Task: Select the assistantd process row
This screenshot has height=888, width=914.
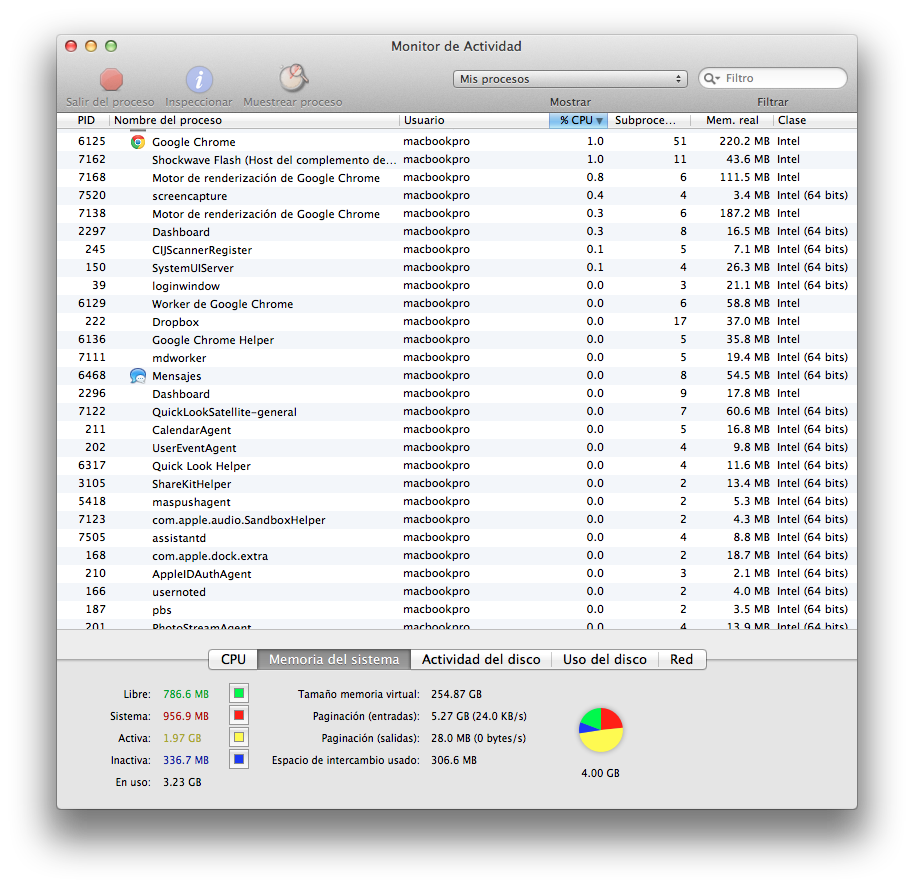Action: tap(457, 538)
